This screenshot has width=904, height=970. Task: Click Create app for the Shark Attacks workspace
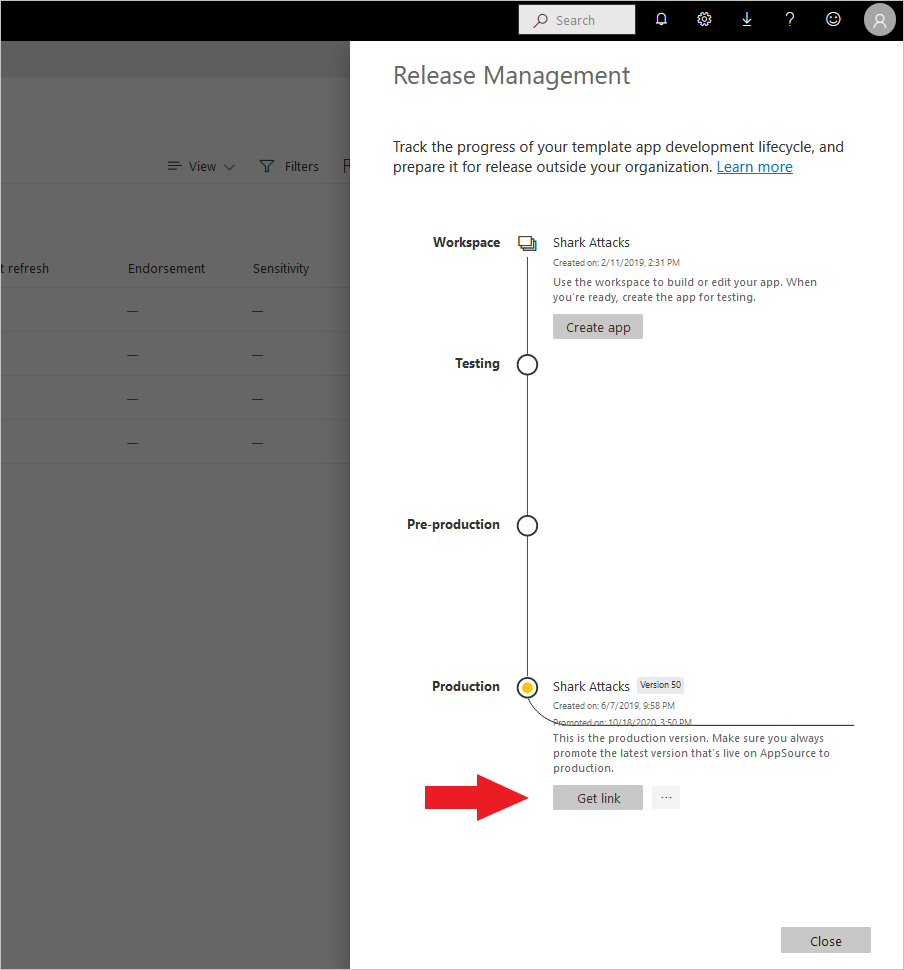pyautogui.click(x=597, y=326)
